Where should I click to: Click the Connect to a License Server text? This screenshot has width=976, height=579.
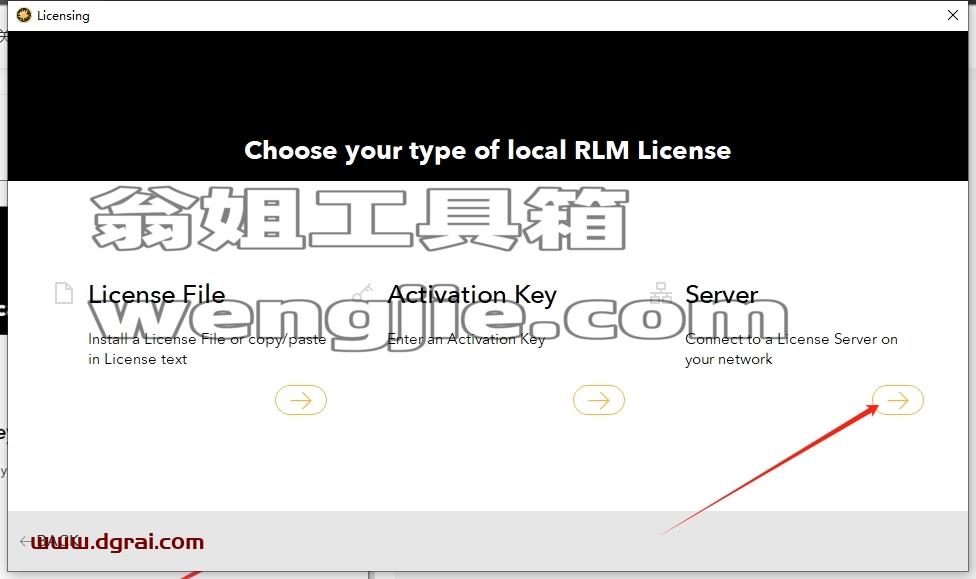click(x=791, y=349)
